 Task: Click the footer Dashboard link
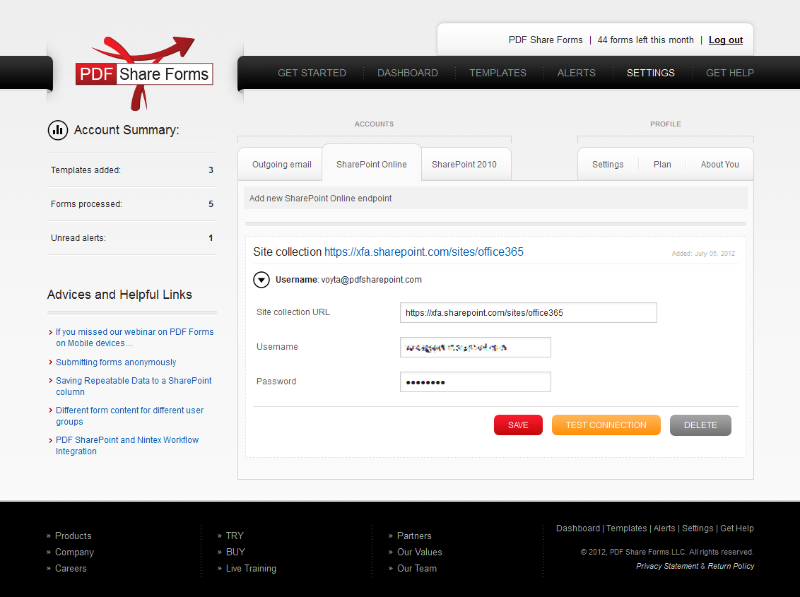(x=578, y=528)
